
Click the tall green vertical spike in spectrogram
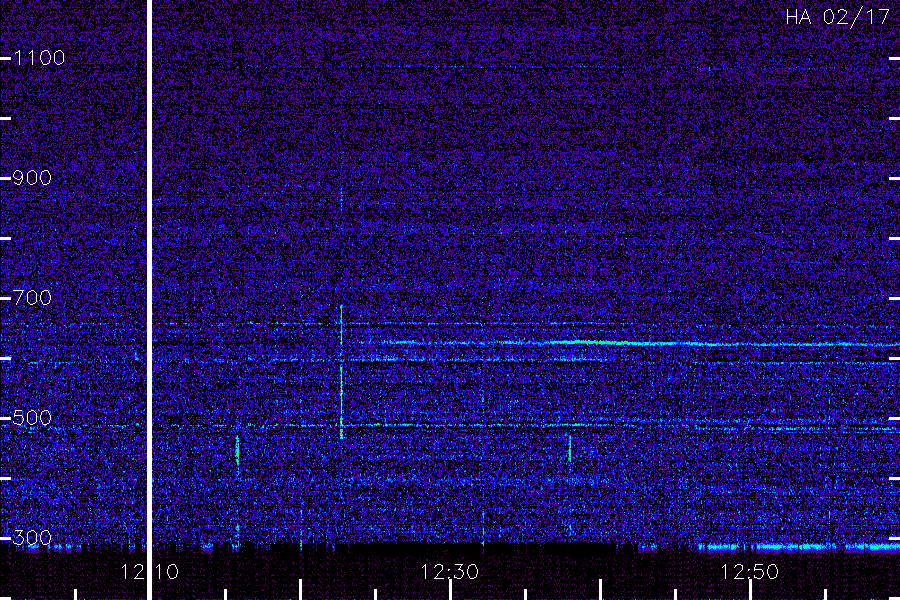coord(342,372)
